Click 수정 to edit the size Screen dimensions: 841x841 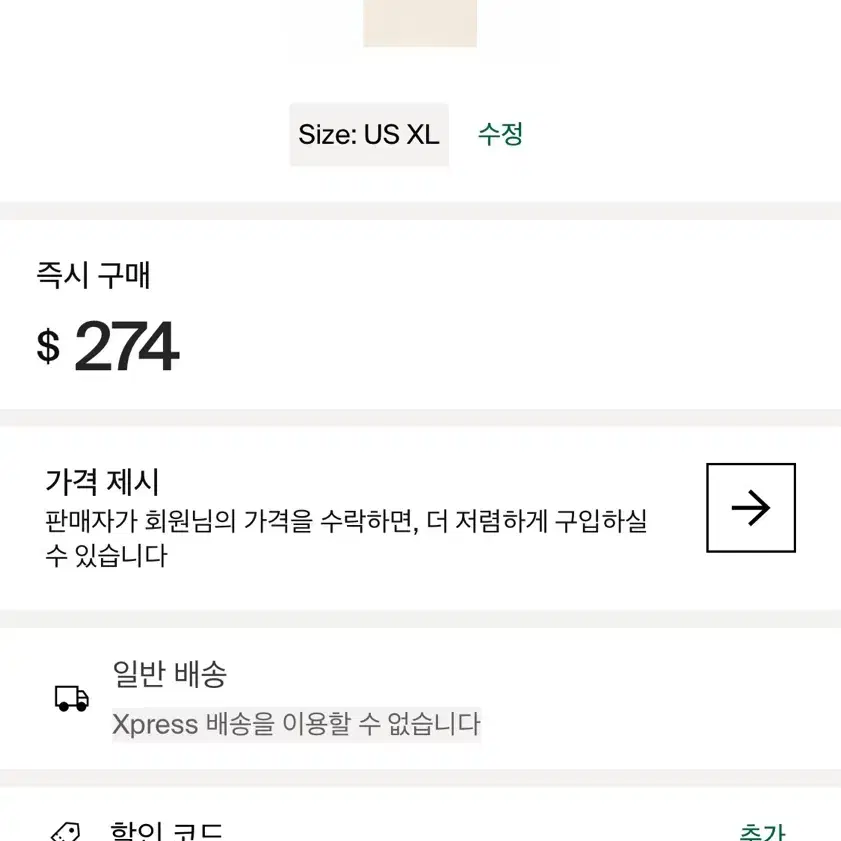click(500, 134)
